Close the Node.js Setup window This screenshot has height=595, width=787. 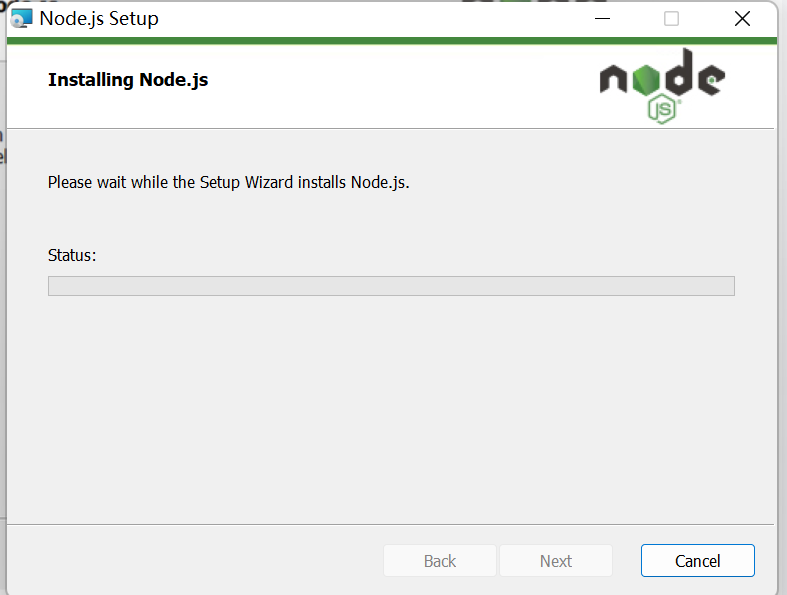coord(742,19)
